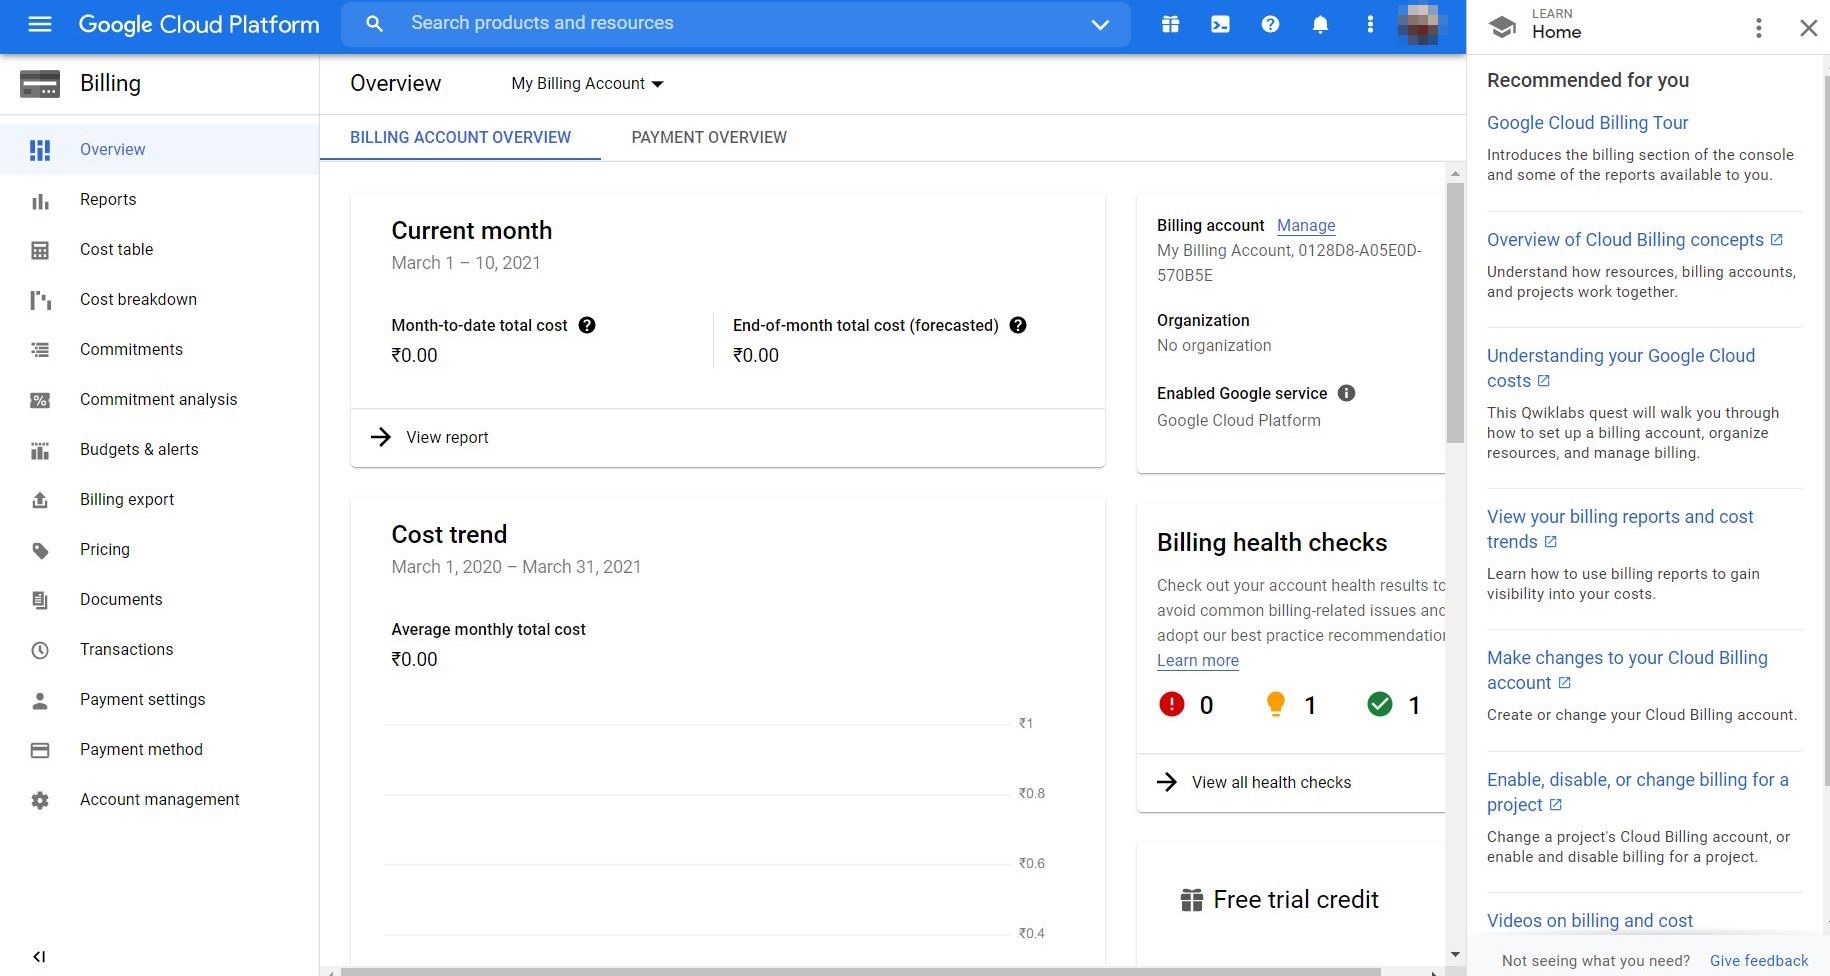Open the help question mark icon
This screenshot has height=976, width=1830.
coord(1270,24)
